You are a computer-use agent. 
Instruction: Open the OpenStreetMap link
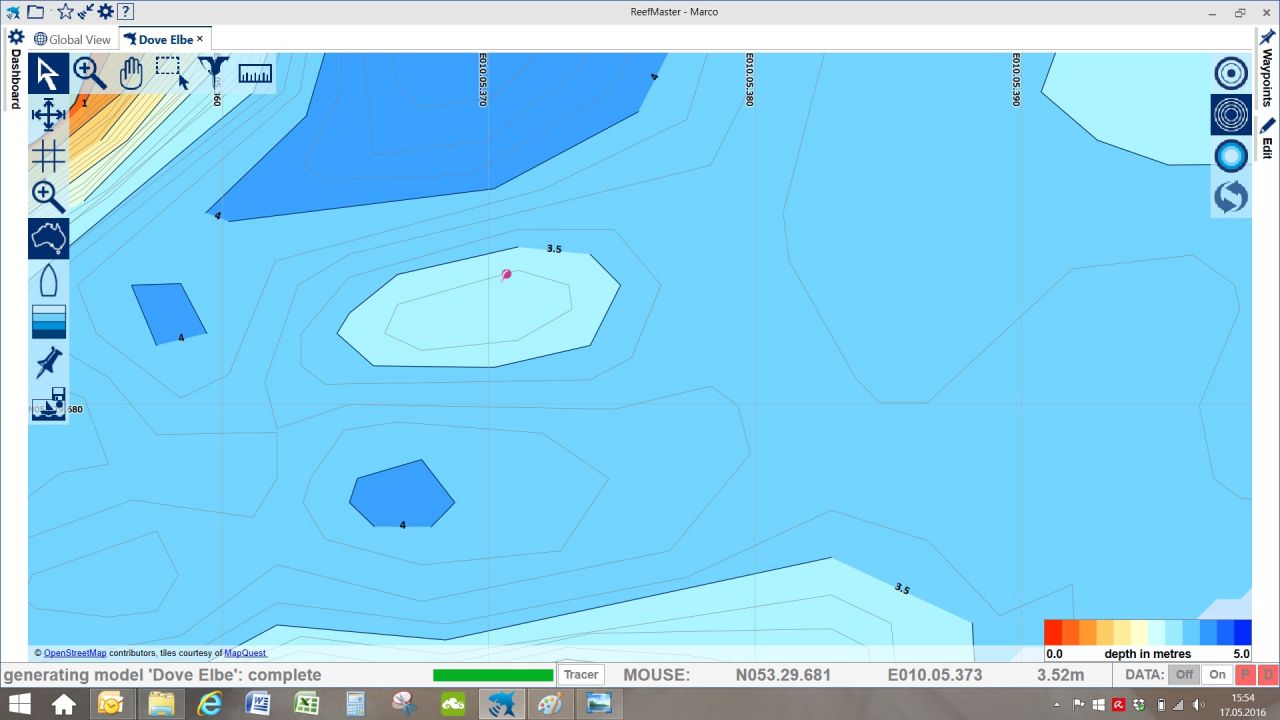(x=75, y=653)
